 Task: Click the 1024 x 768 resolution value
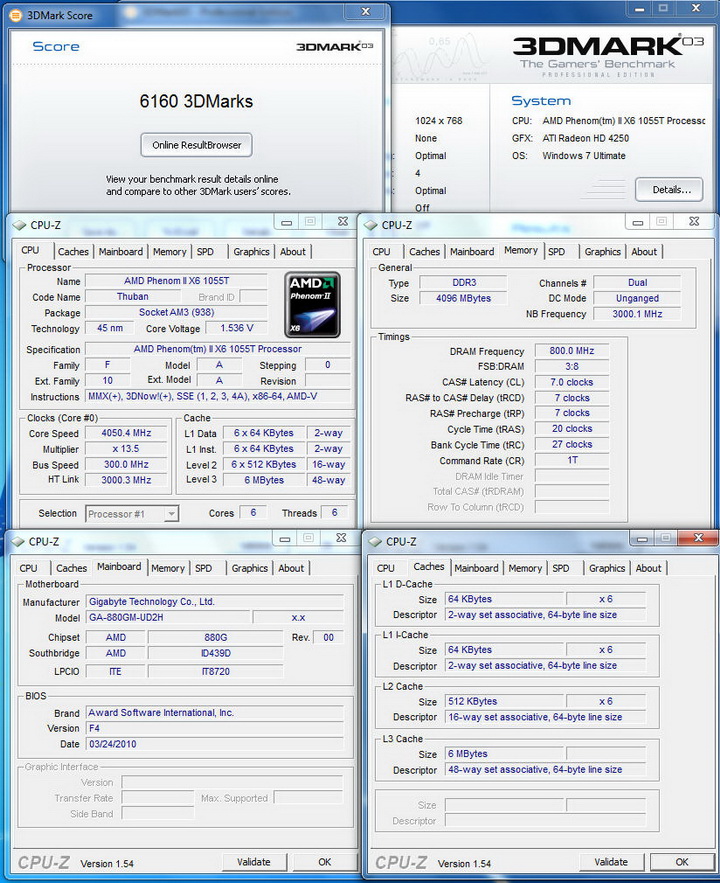point(439,121)
